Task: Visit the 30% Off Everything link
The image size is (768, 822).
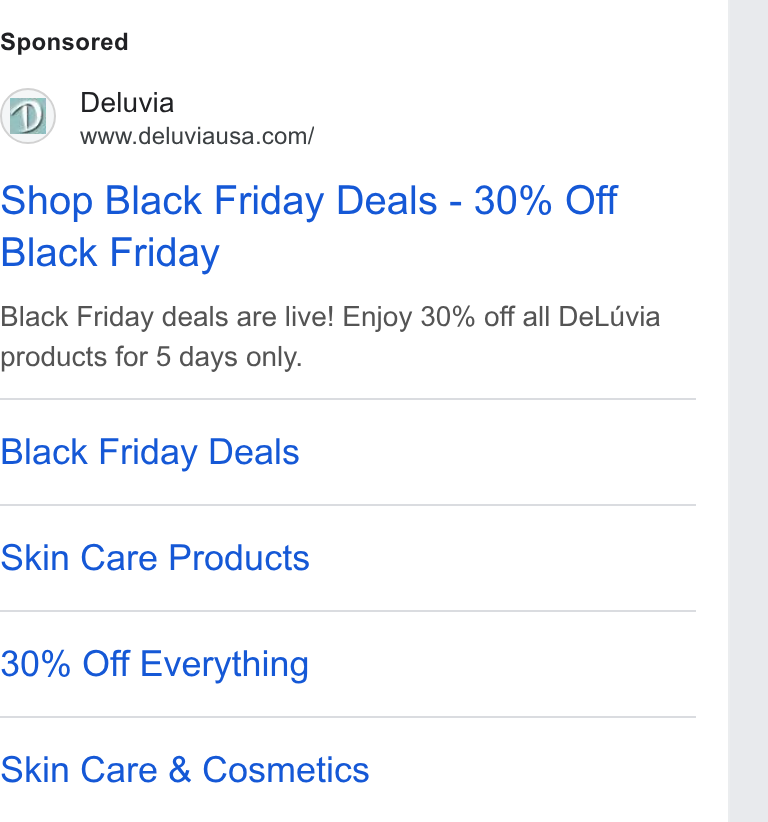Action: tap(155, 664)
